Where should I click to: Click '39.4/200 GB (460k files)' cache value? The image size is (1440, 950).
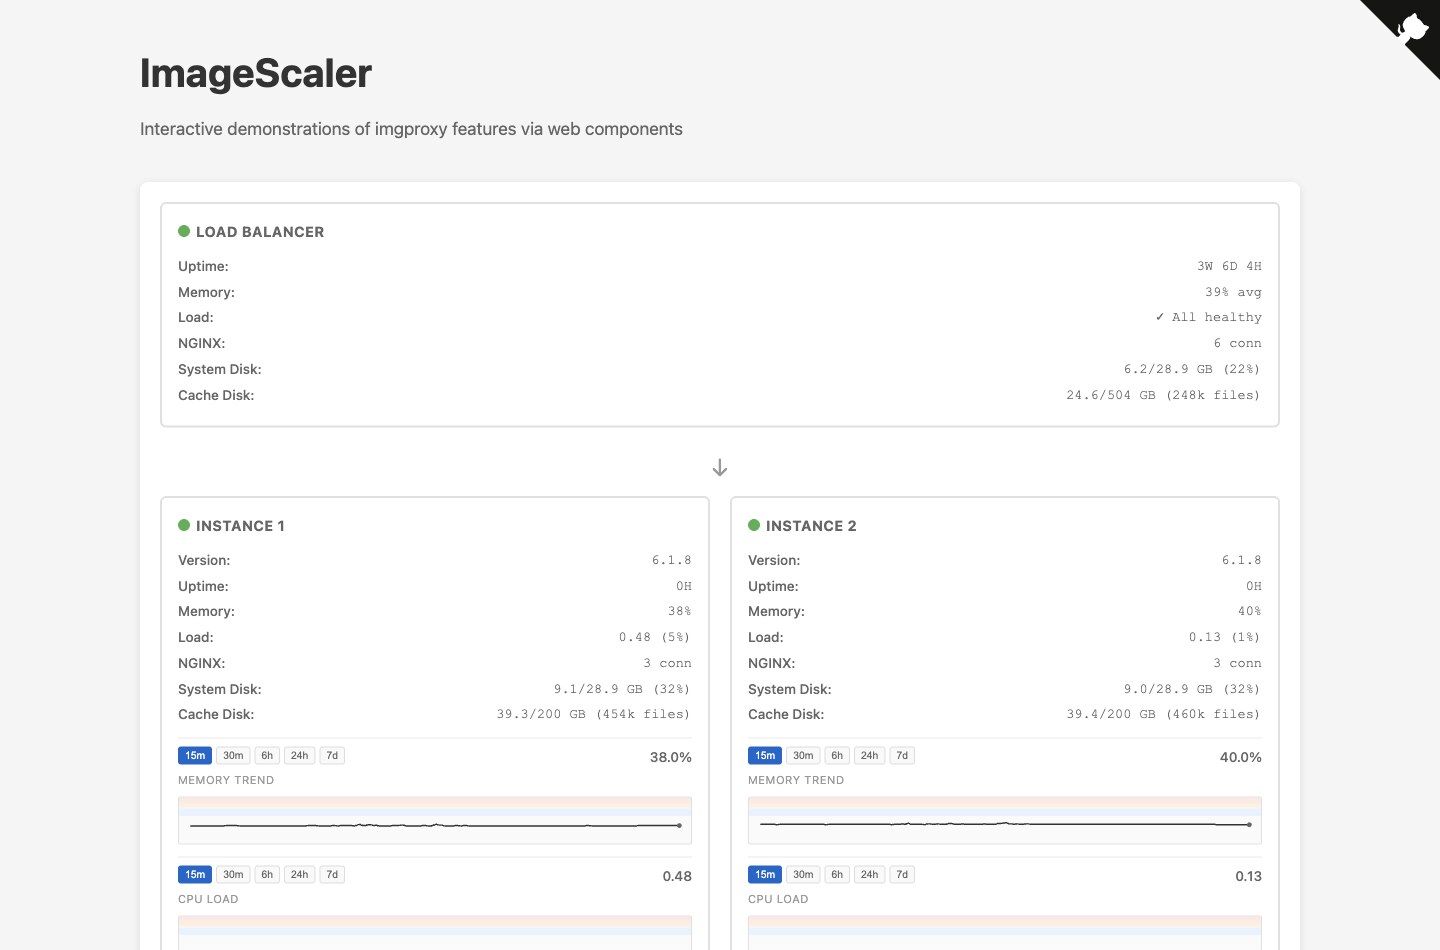point(1164,714)
